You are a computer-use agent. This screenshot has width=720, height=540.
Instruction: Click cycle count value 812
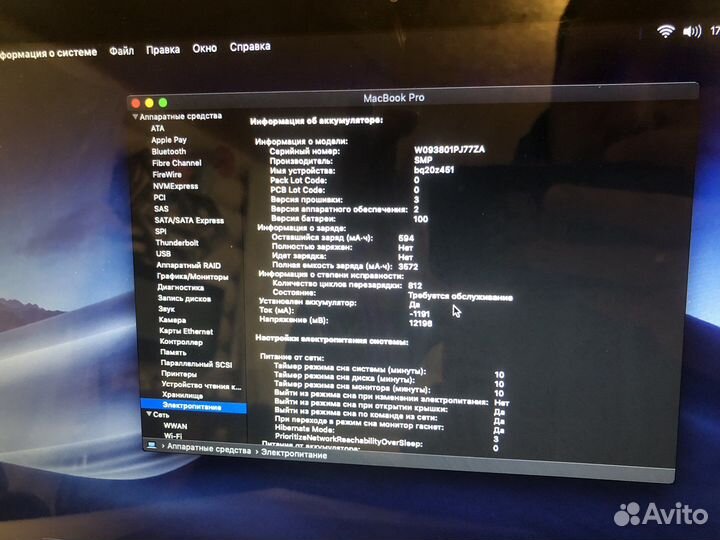[415, 286]
